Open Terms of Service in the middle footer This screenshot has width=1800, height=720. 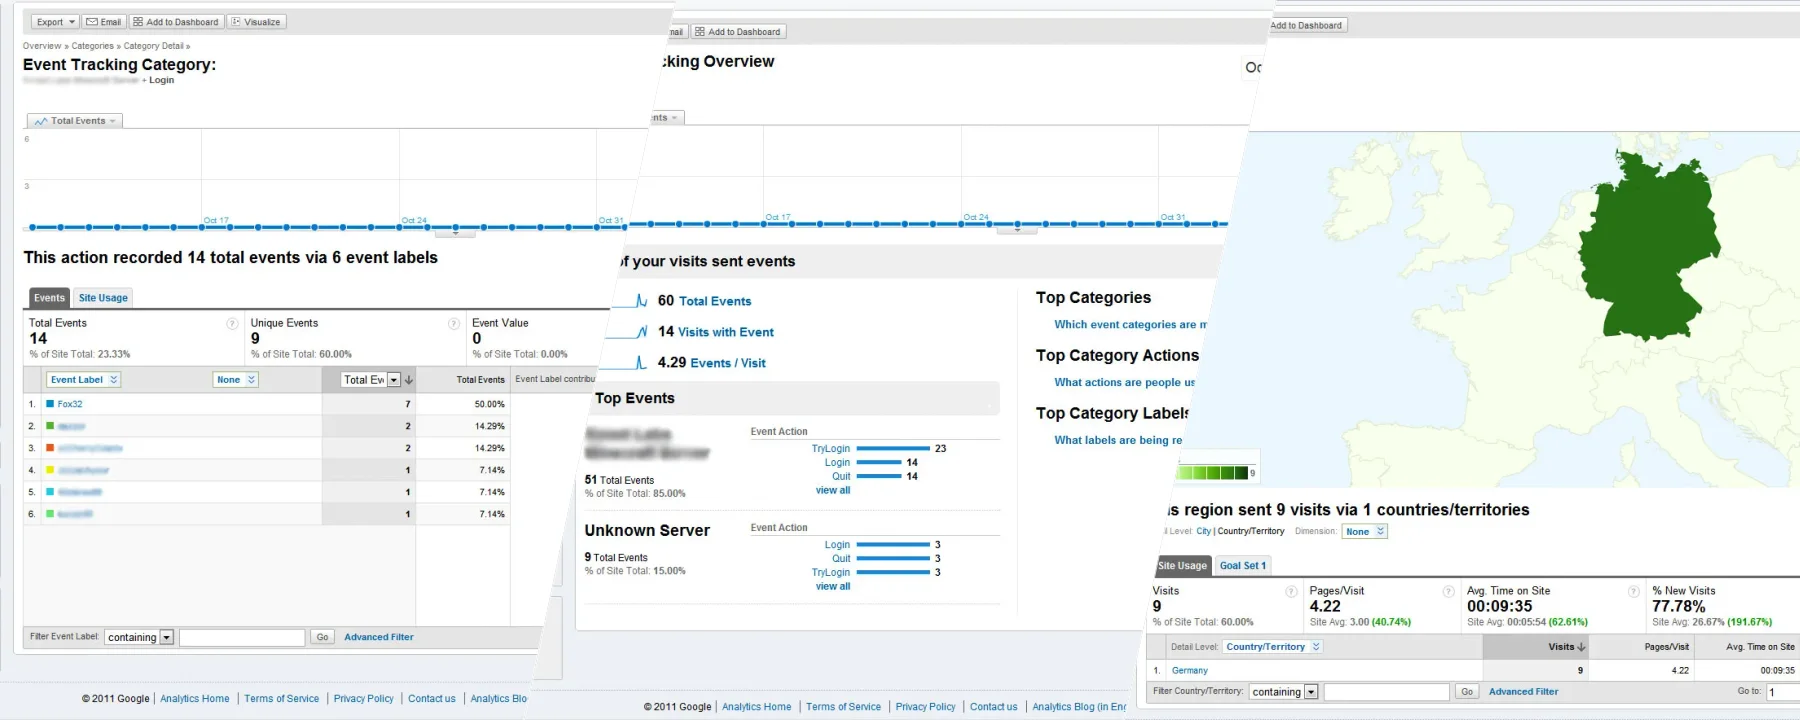[844, 707]
